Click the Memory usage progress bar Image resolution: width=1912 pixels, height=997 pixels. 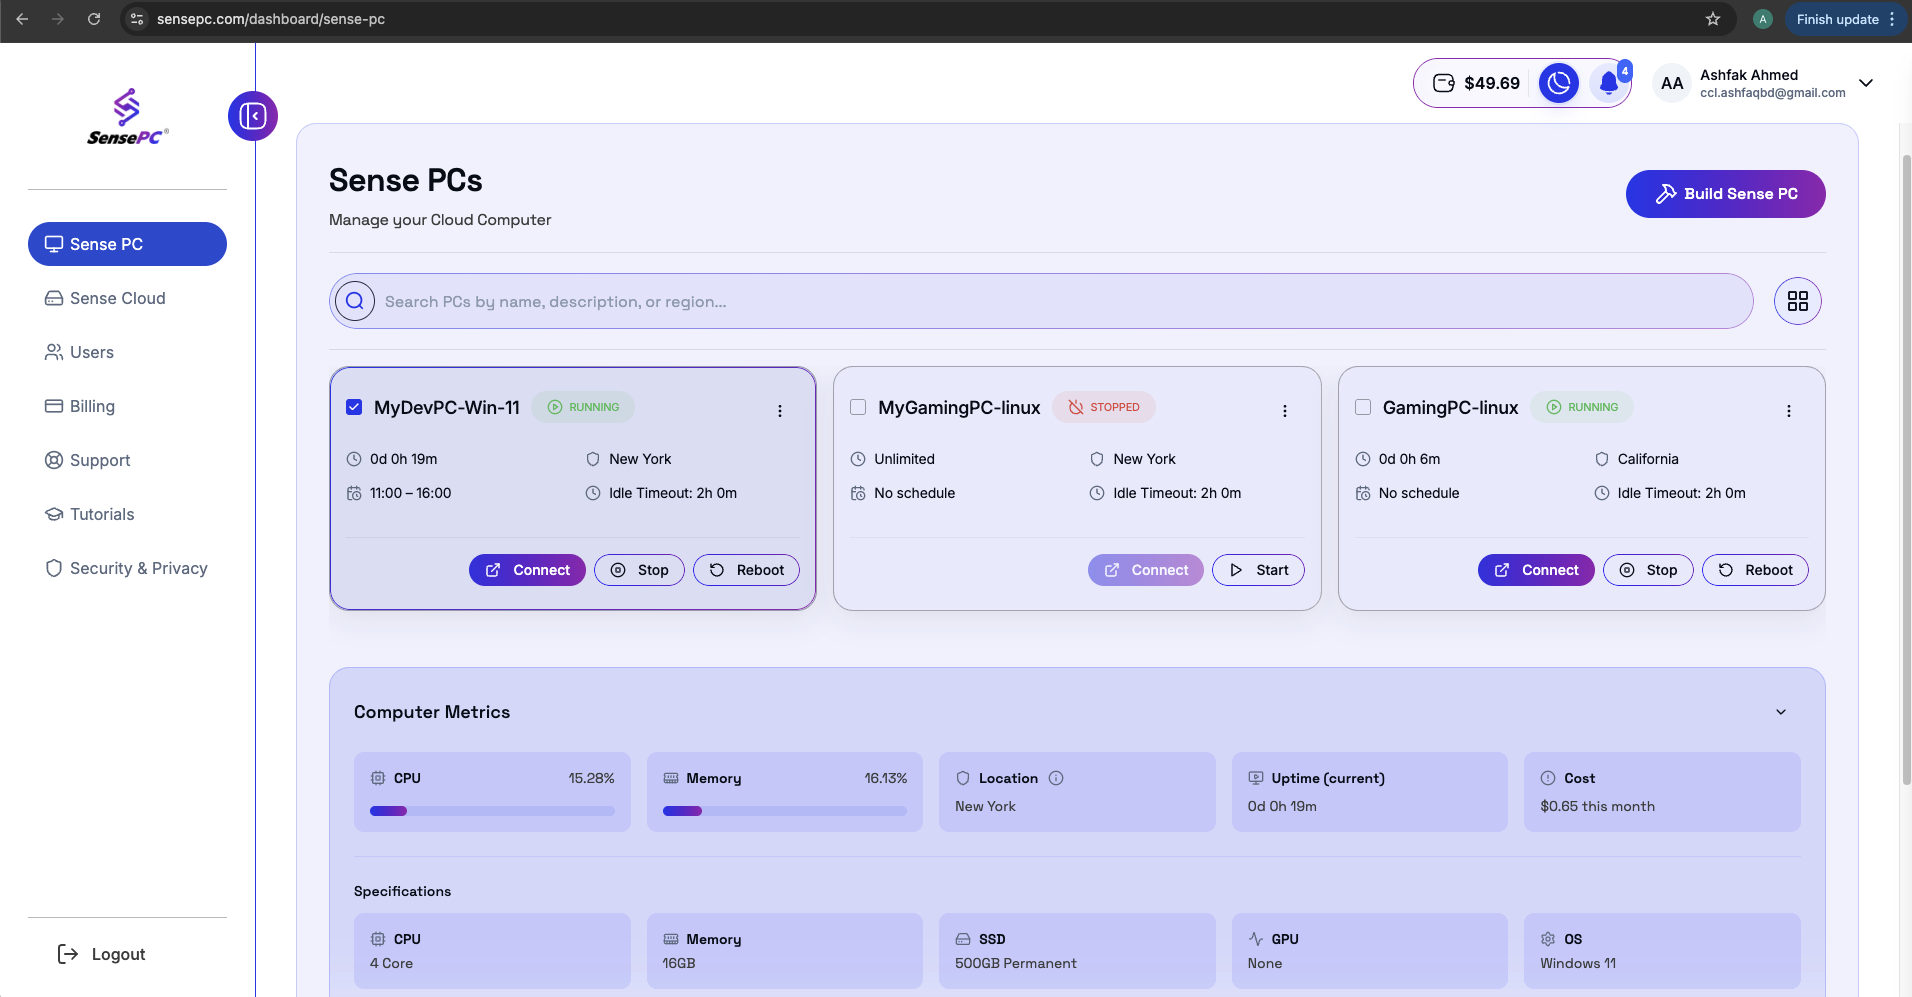(x=785, y=811)
